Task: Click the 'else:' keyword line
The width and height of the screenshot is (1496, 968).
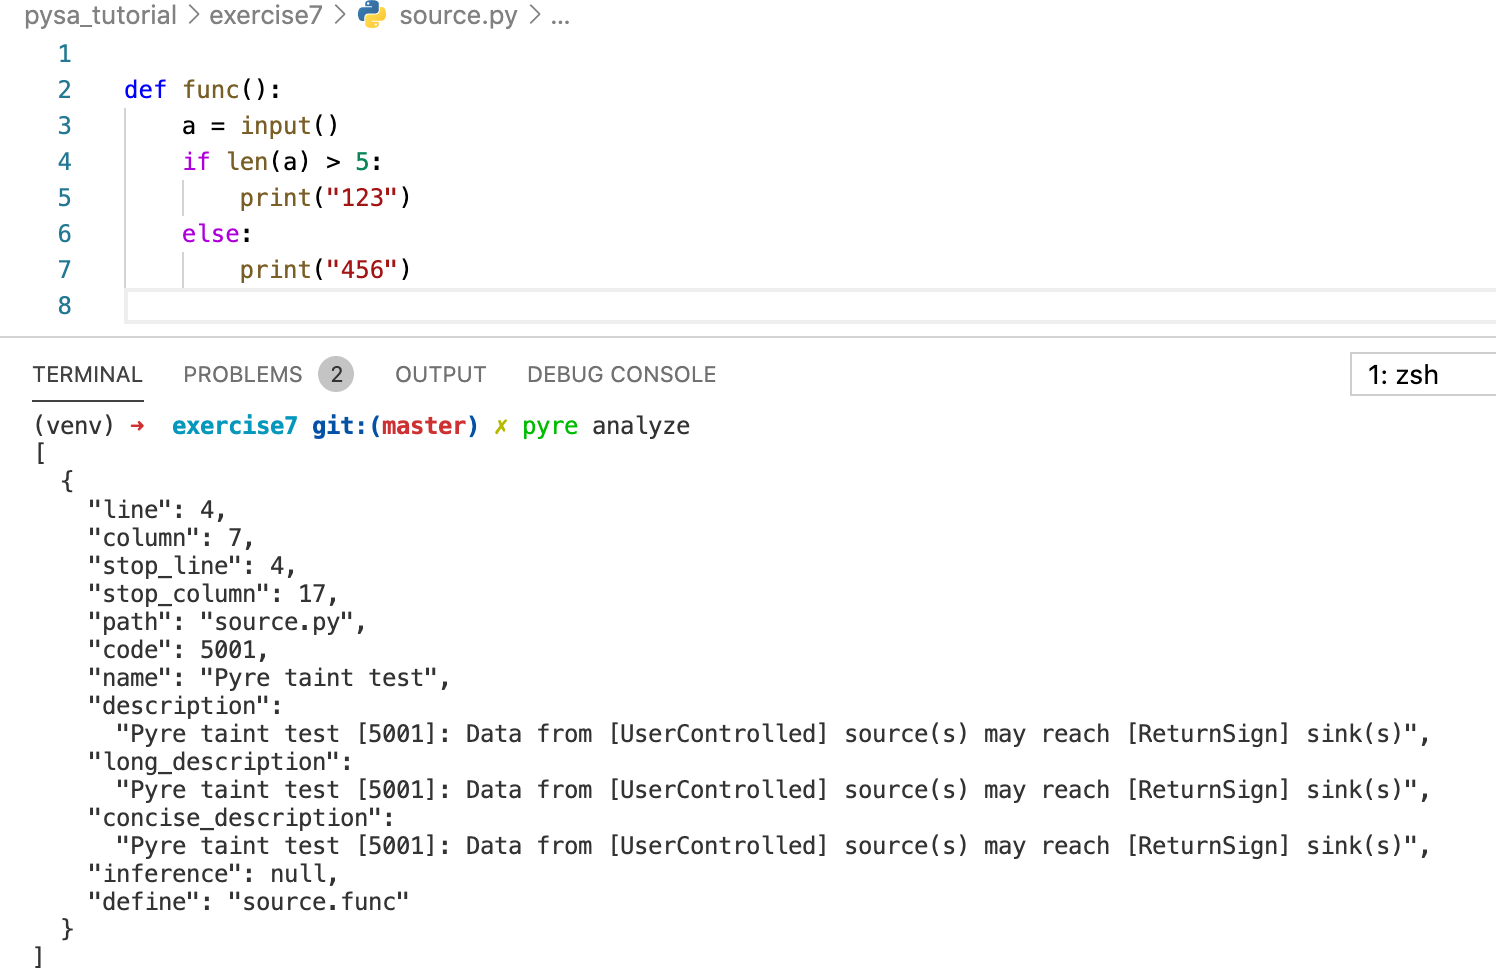Action: (217, 234)
